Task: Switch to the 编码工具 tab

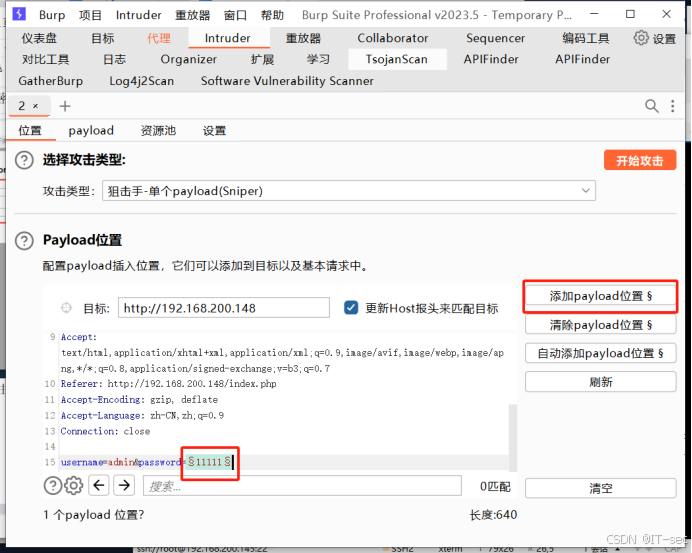Action: point(585,38)
